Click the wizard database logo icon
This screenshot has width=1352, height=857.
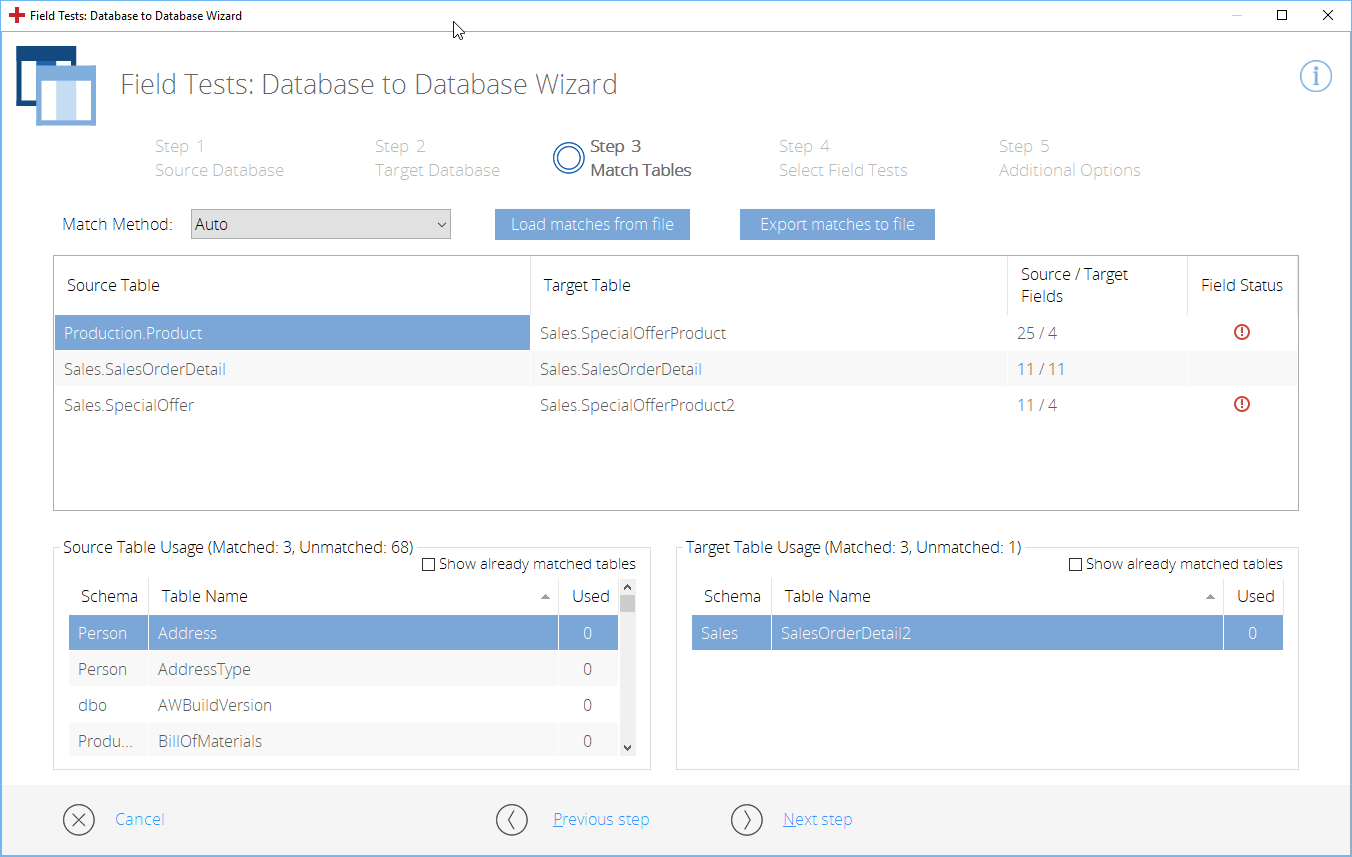(57, 86)
